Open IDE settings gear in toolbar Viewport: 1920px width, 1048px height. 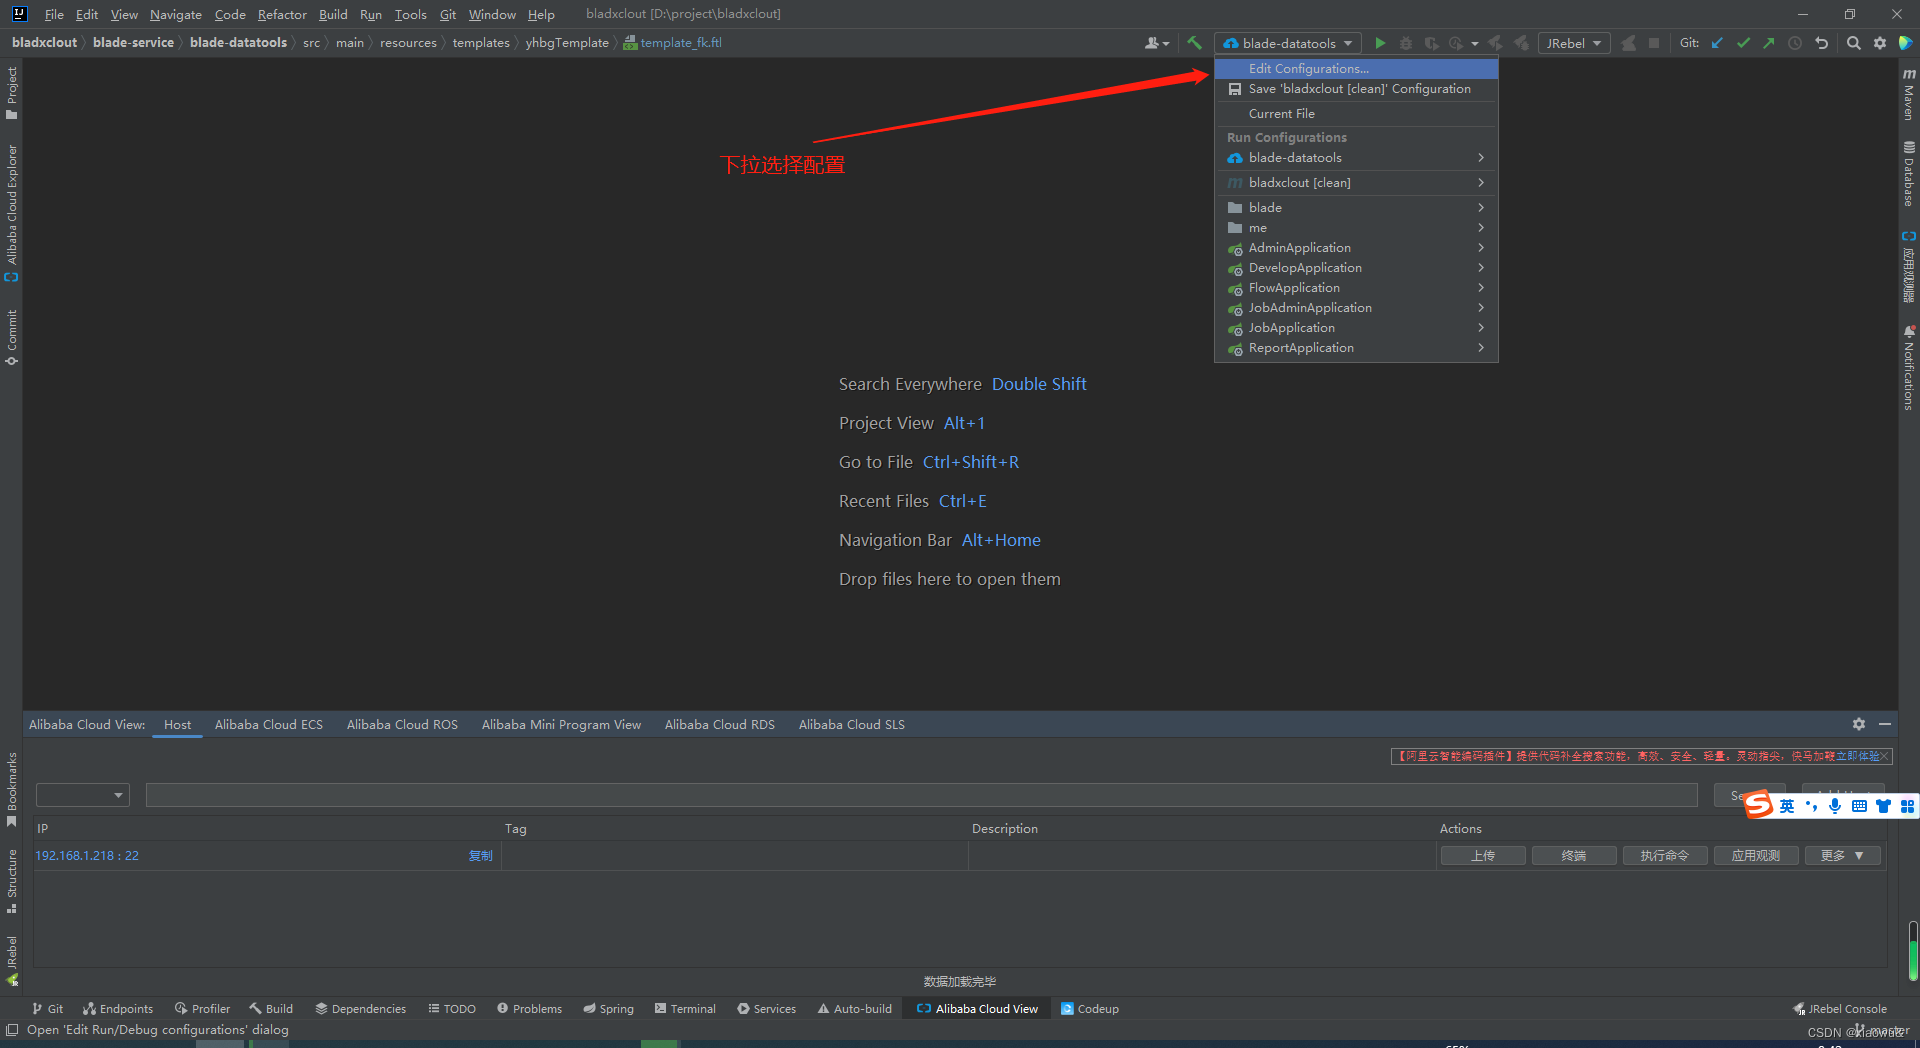[x=1880, y=43]
